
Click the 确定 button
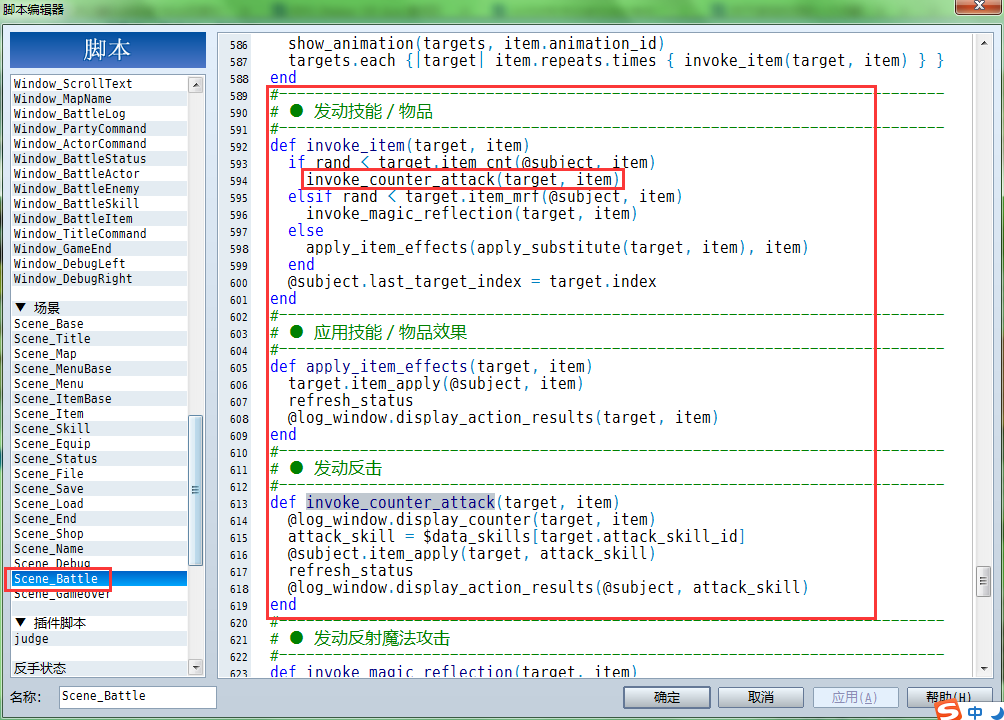pyautogui.click(x=667, y=697)
